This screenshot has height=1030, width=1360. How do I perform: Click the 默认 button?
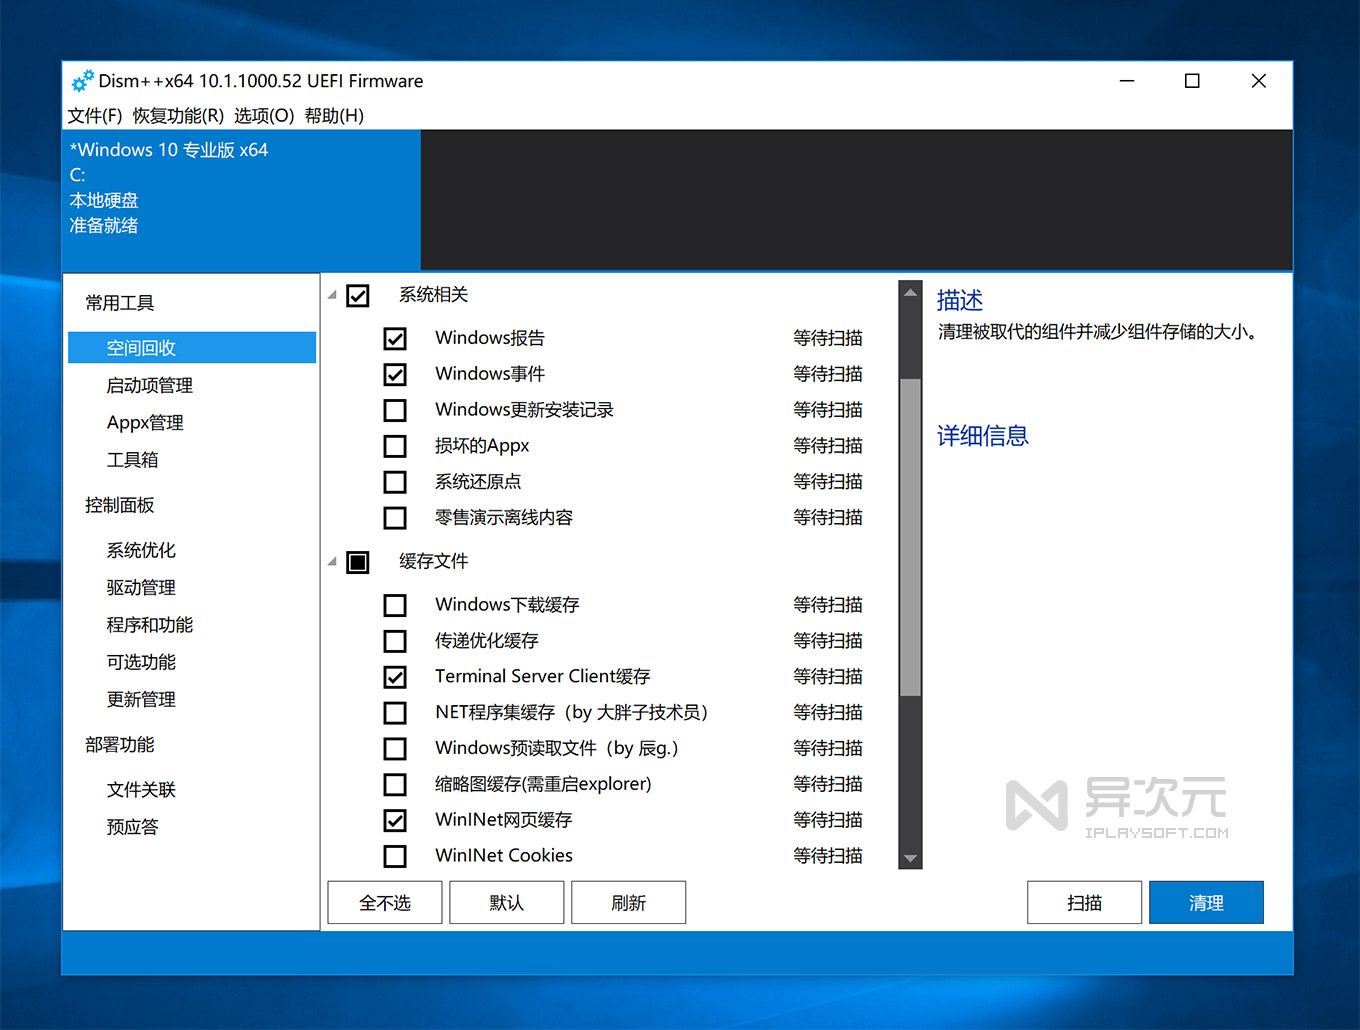click(507, 903)
